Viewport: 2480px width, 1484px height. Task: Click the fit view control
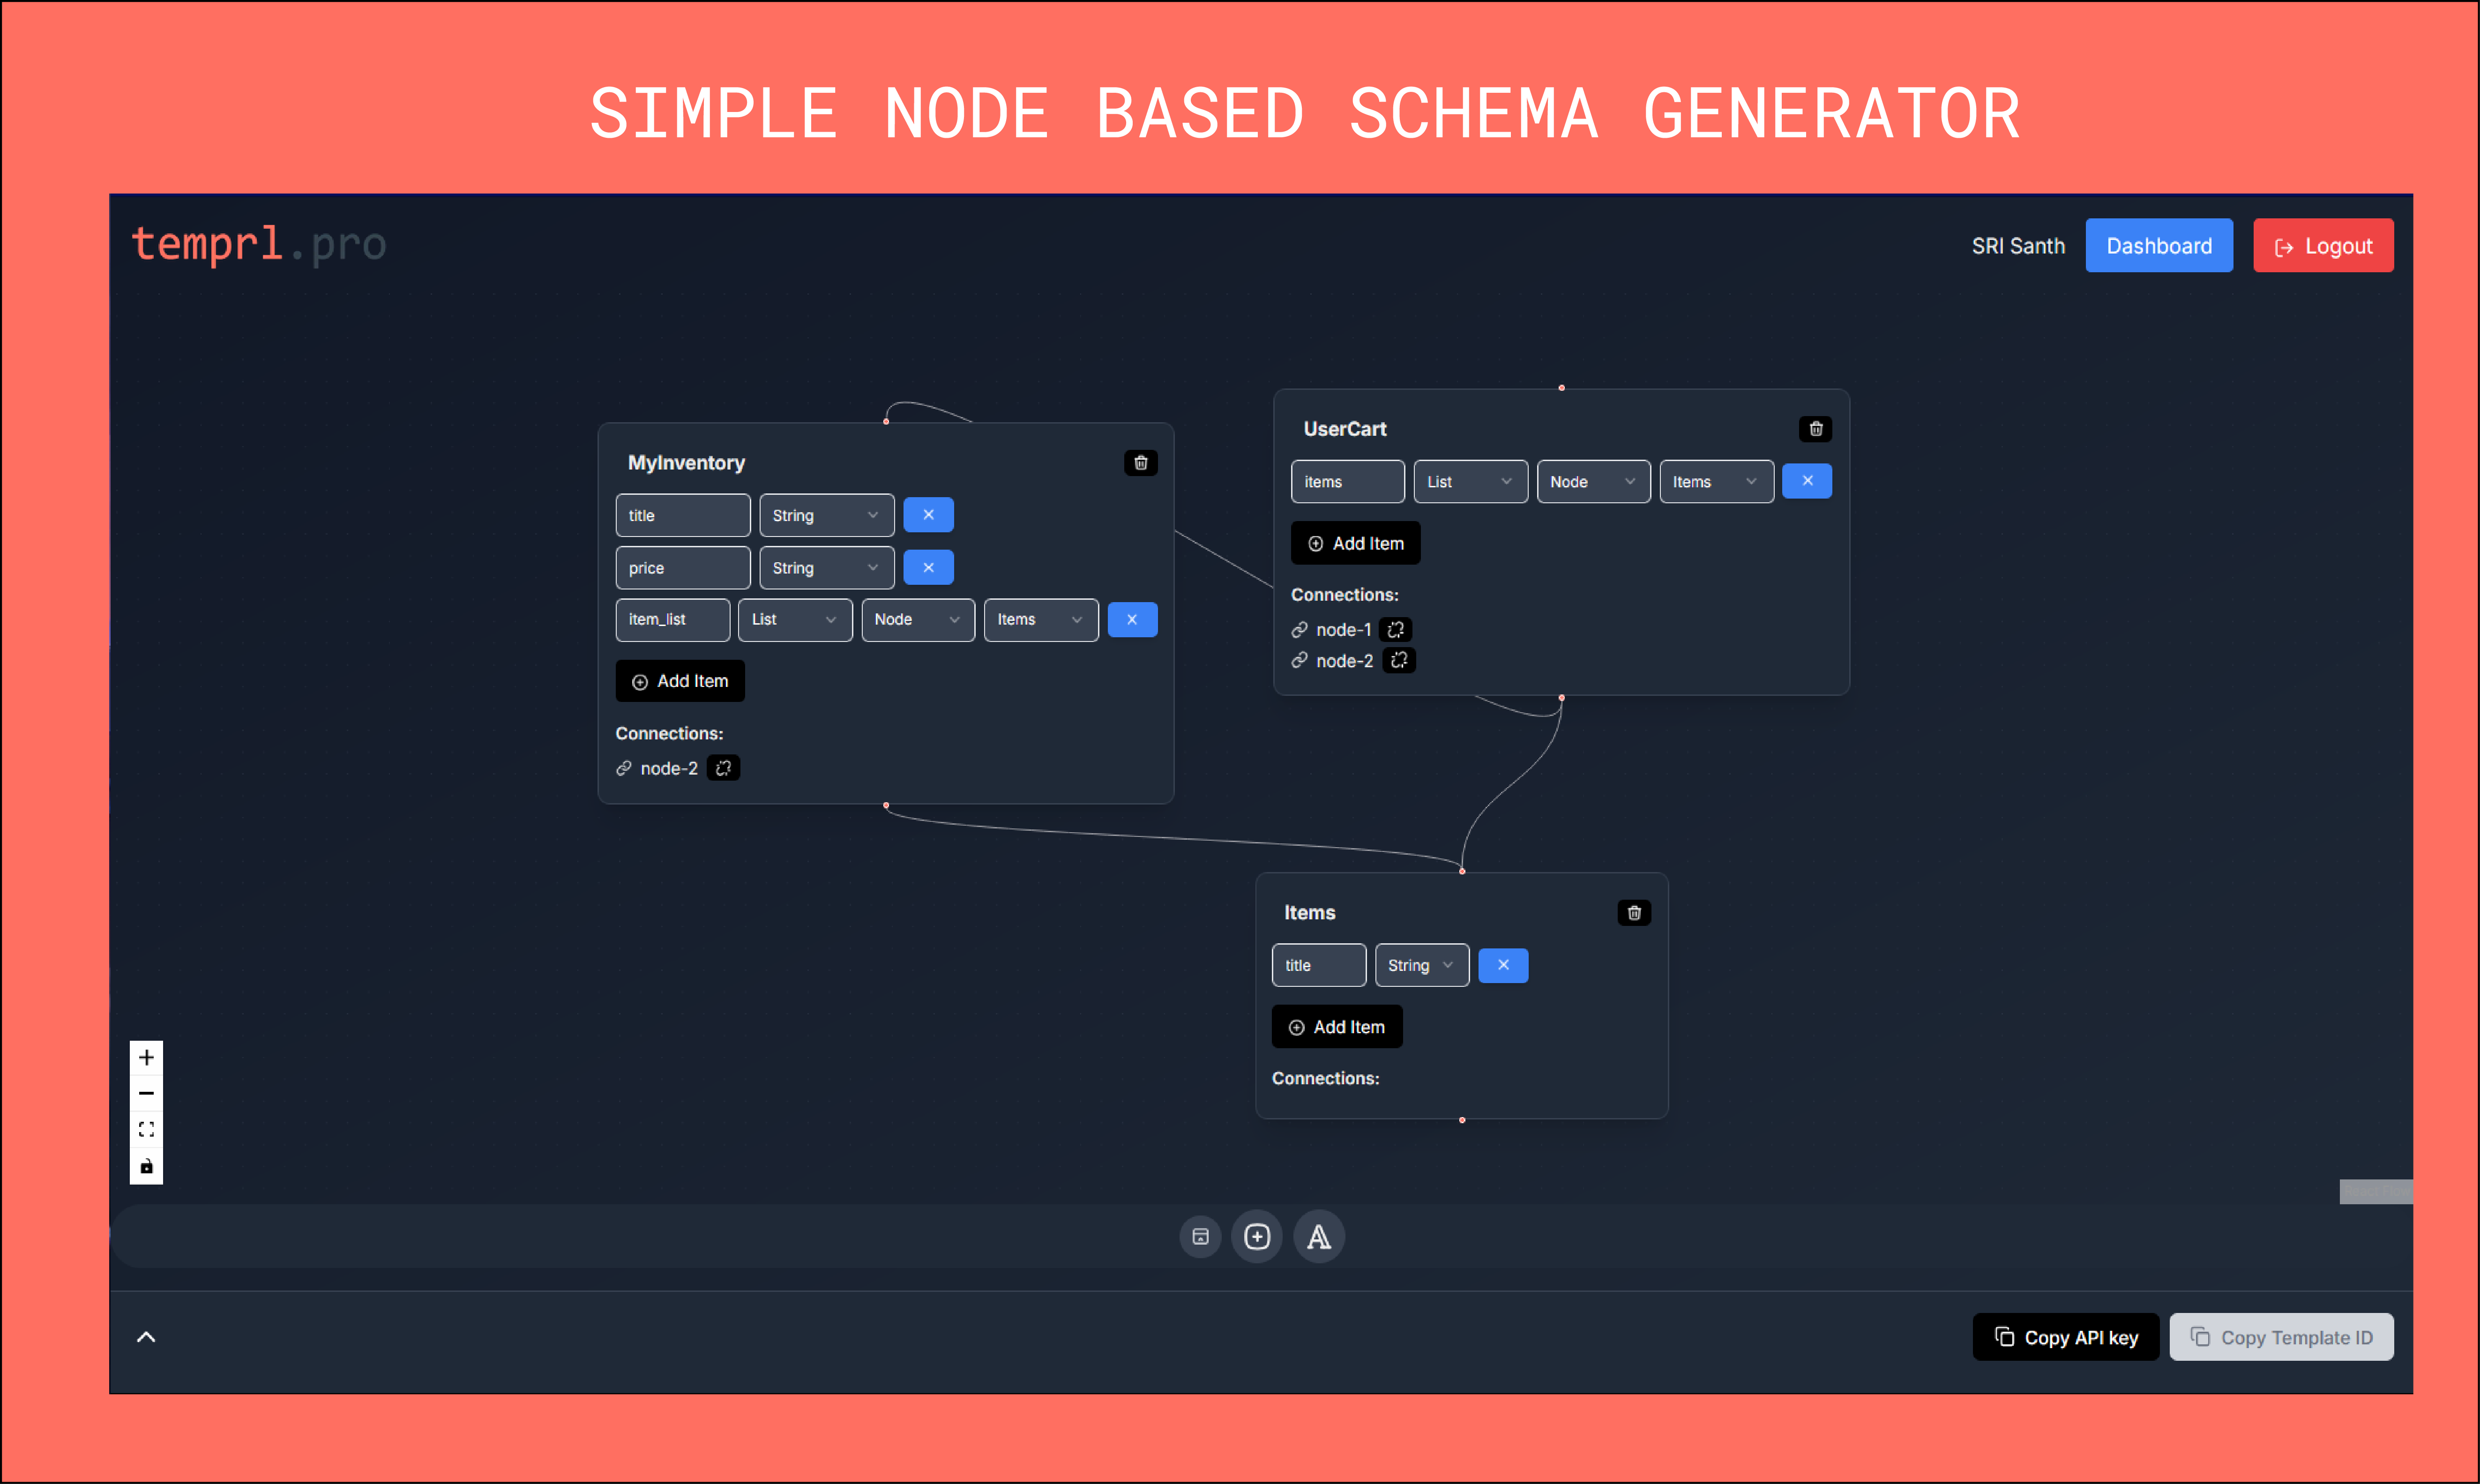(146, 1129)
